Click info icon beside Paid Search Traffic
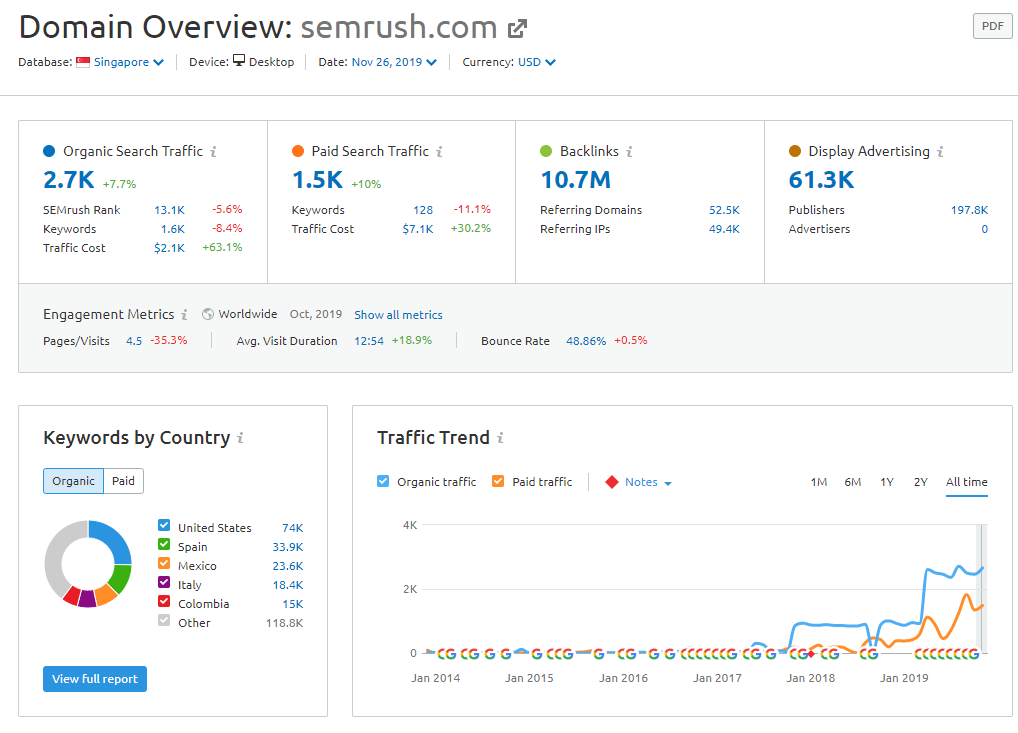This screenshot has height=733, width=1018. pos(439,152)
